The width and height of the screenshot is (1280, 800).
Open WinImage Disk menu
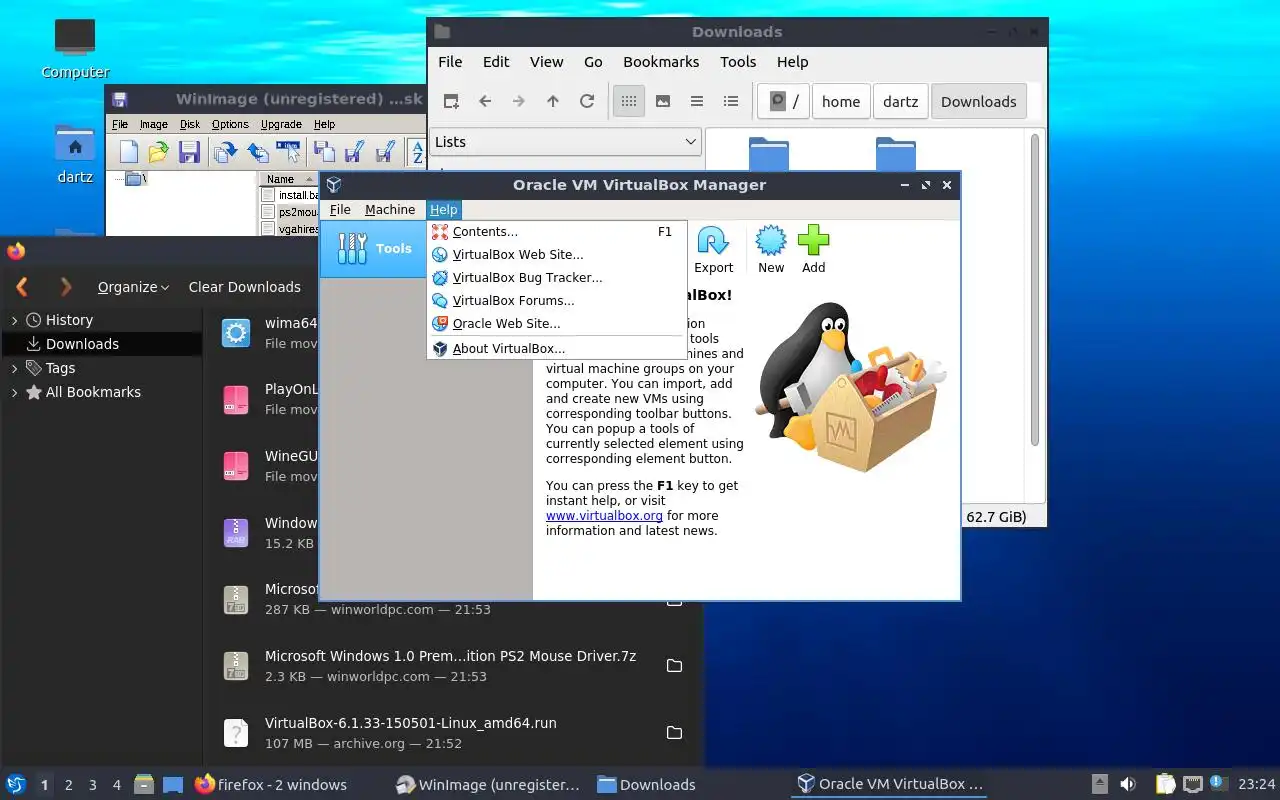[190, 125]
